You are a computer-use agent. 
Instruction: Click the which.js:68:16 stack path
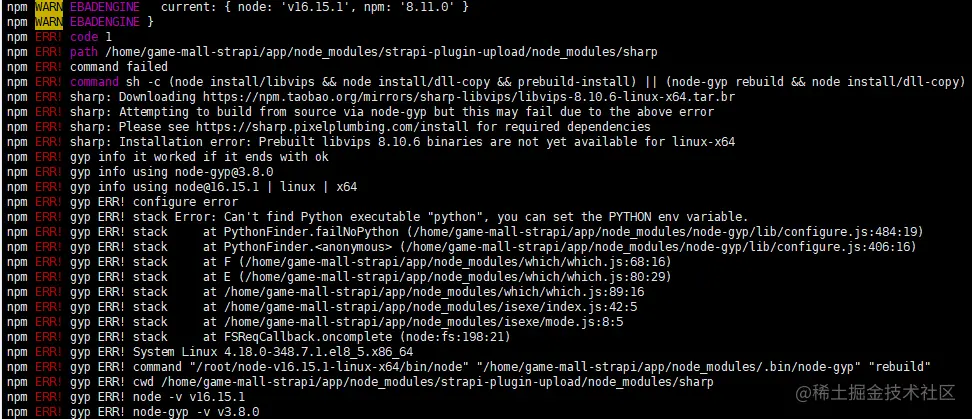[x=452, y=262]
